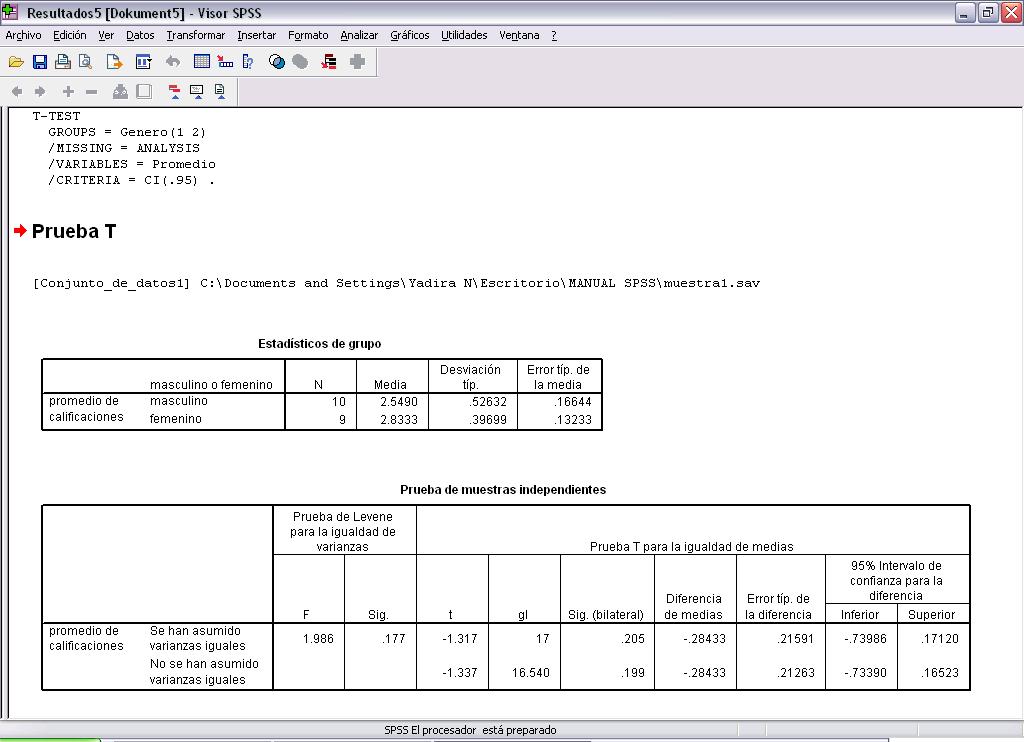The image size is (1024, 742).
Task: Open the Edición menu
Action: pyautogui.click(x=70, y=35)
